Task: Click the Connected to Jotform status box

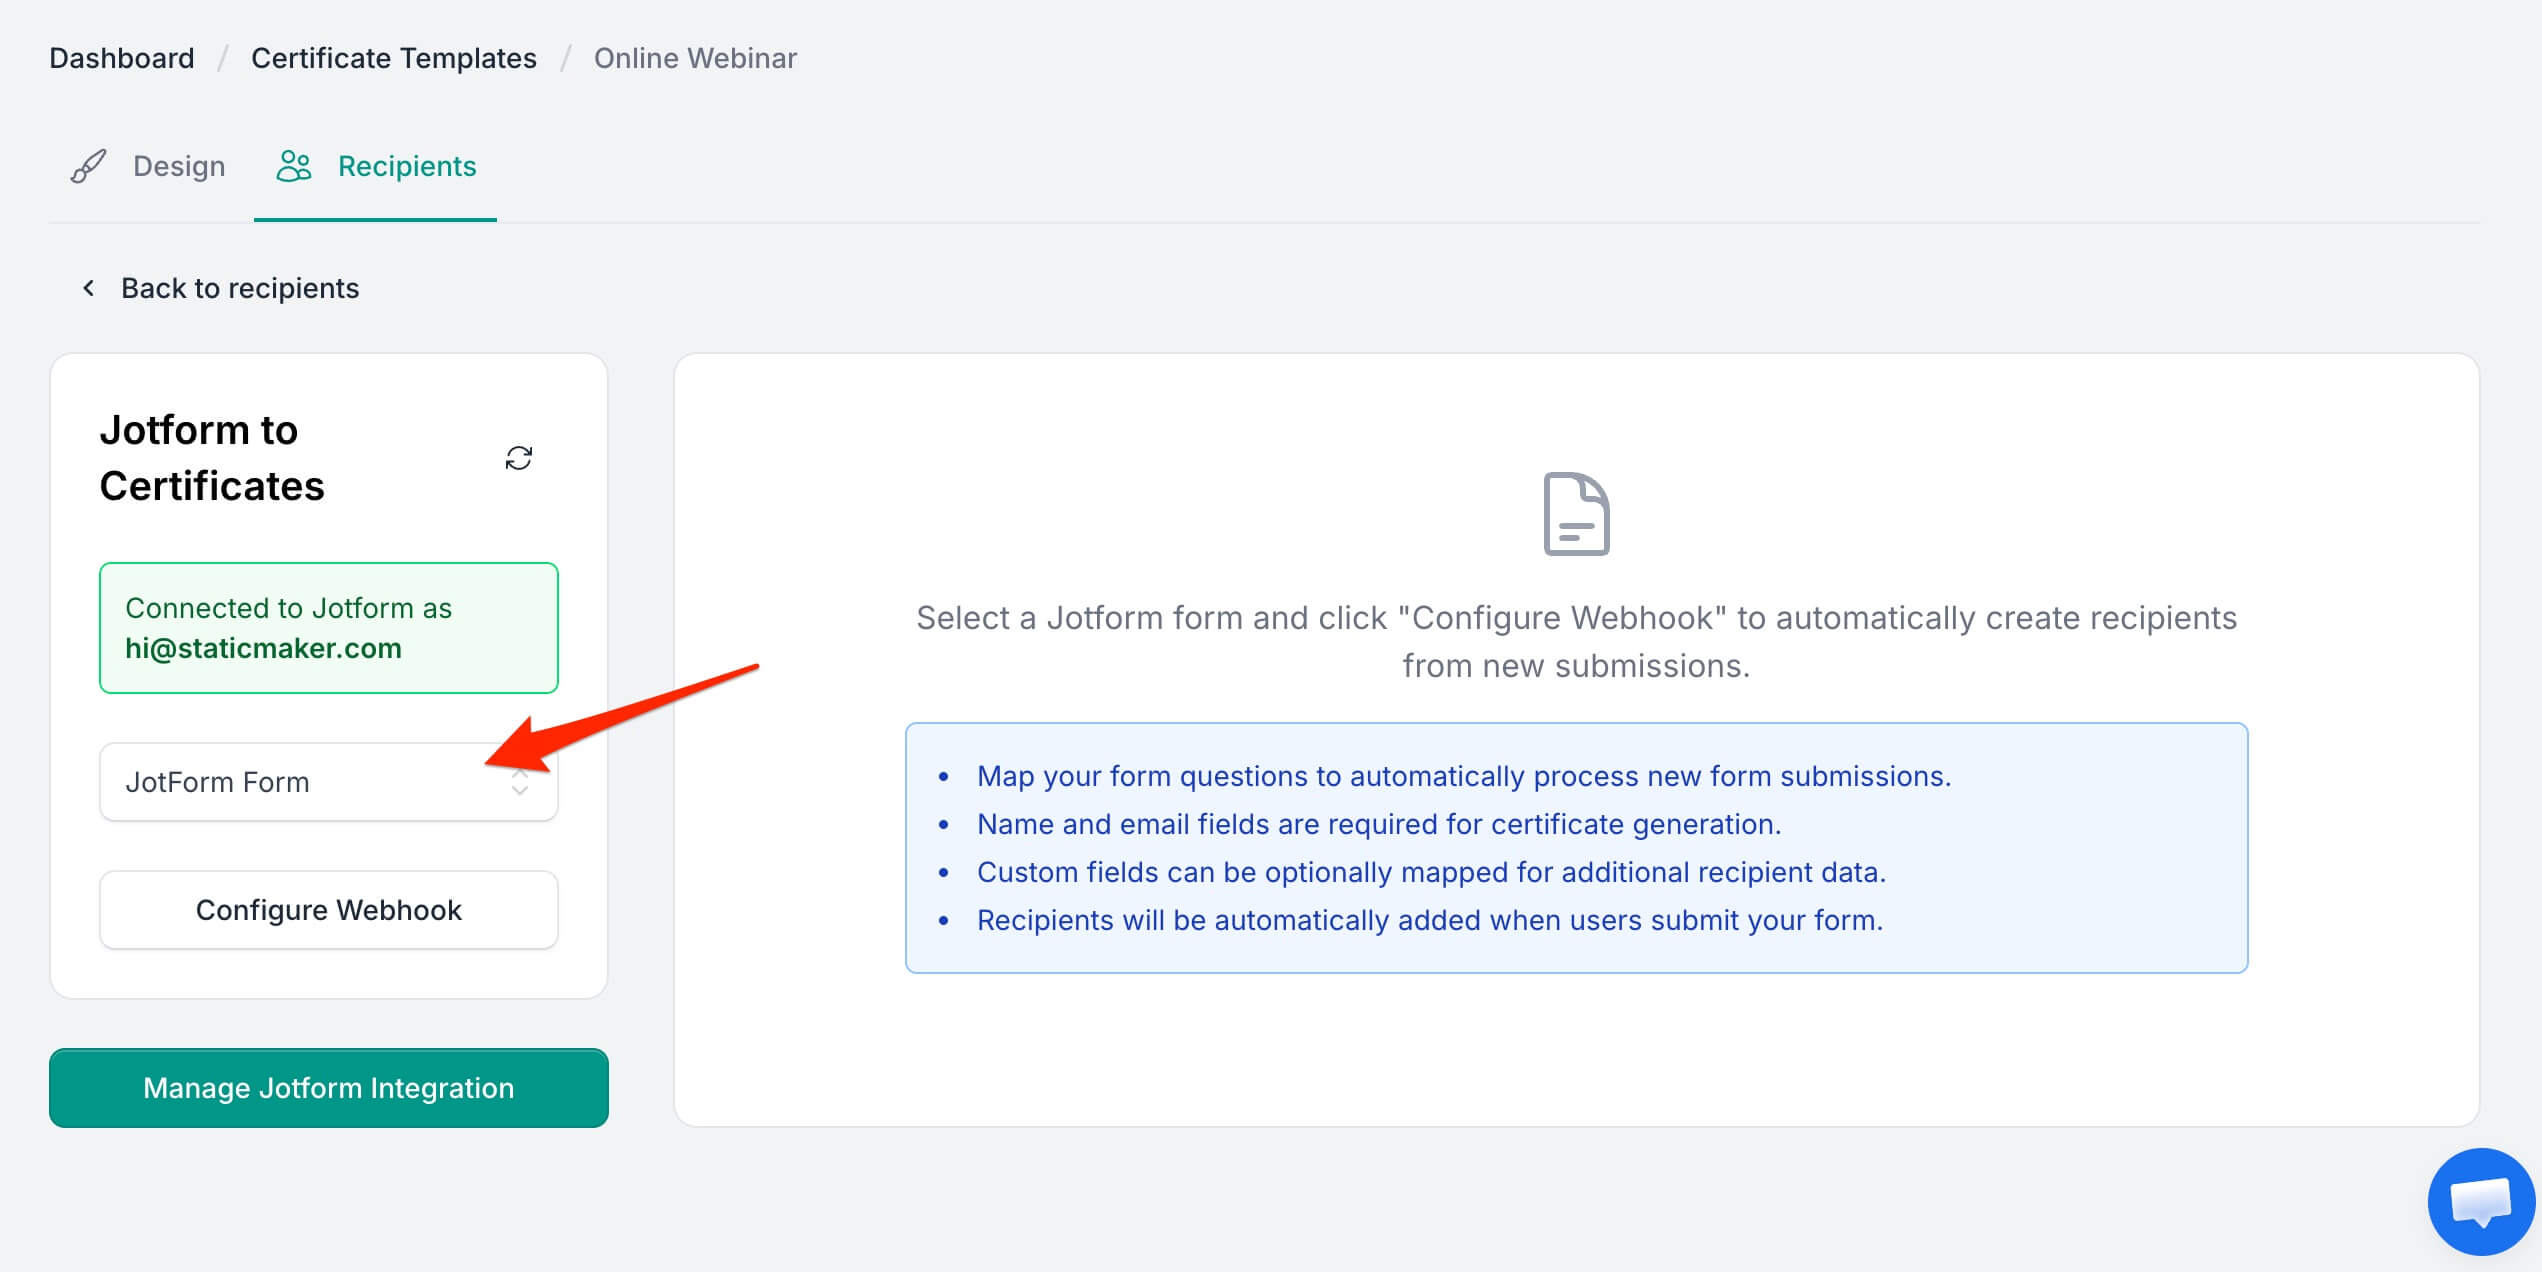Action: [x=329, y=628]
